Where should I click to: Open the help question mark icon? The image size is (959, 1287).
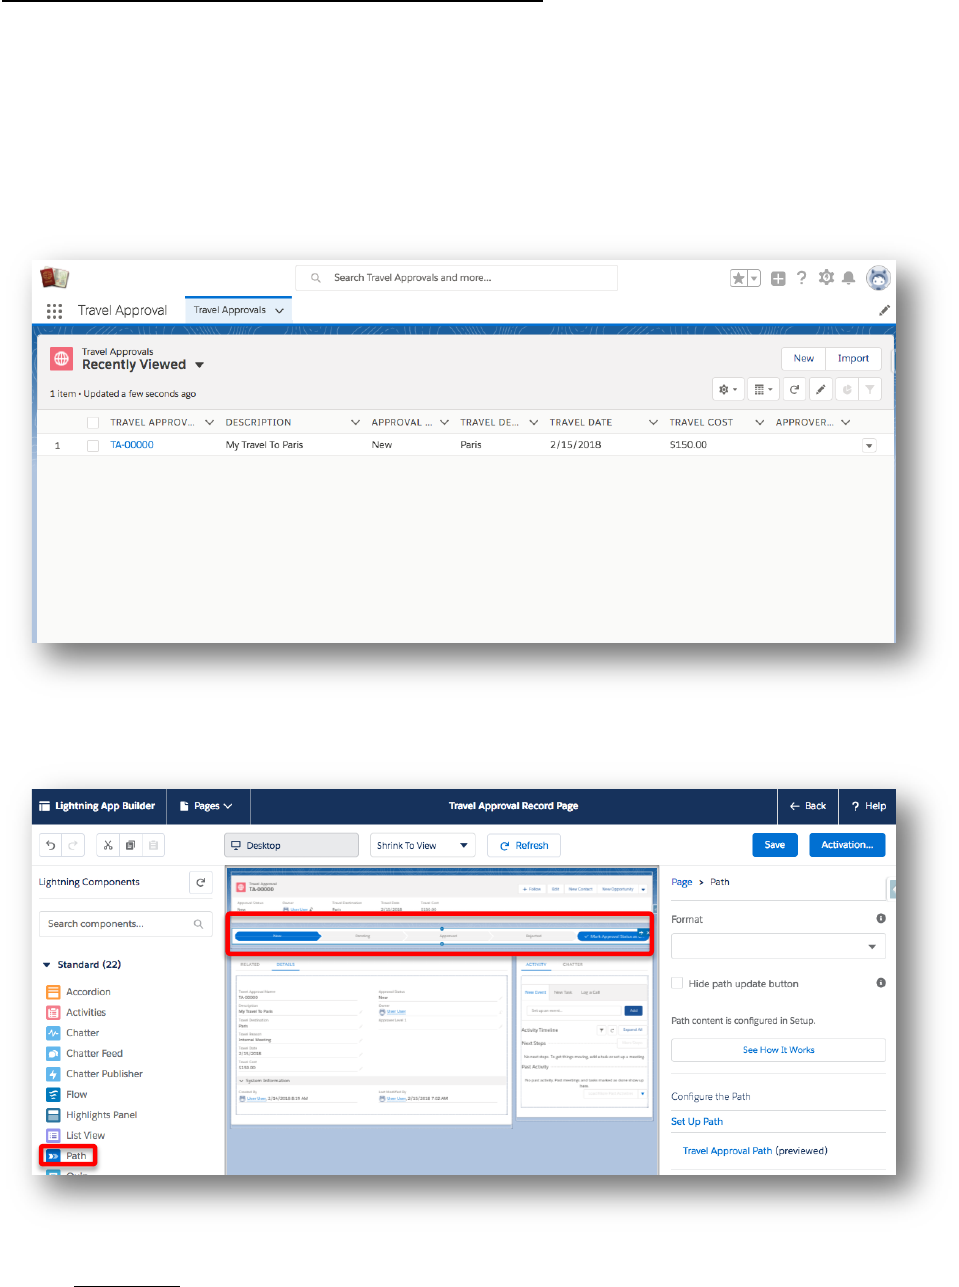coord(801,278)
